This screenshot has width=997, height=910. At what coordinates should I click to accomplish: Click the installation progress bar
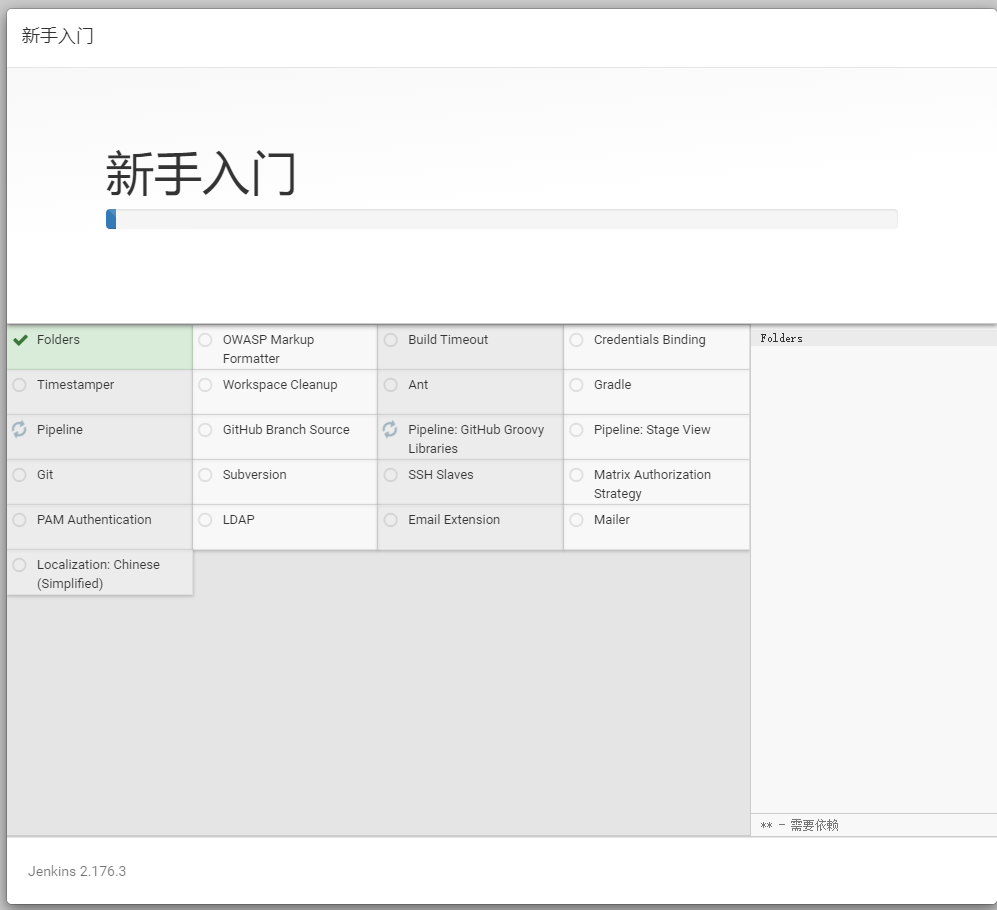pos(502,219)
